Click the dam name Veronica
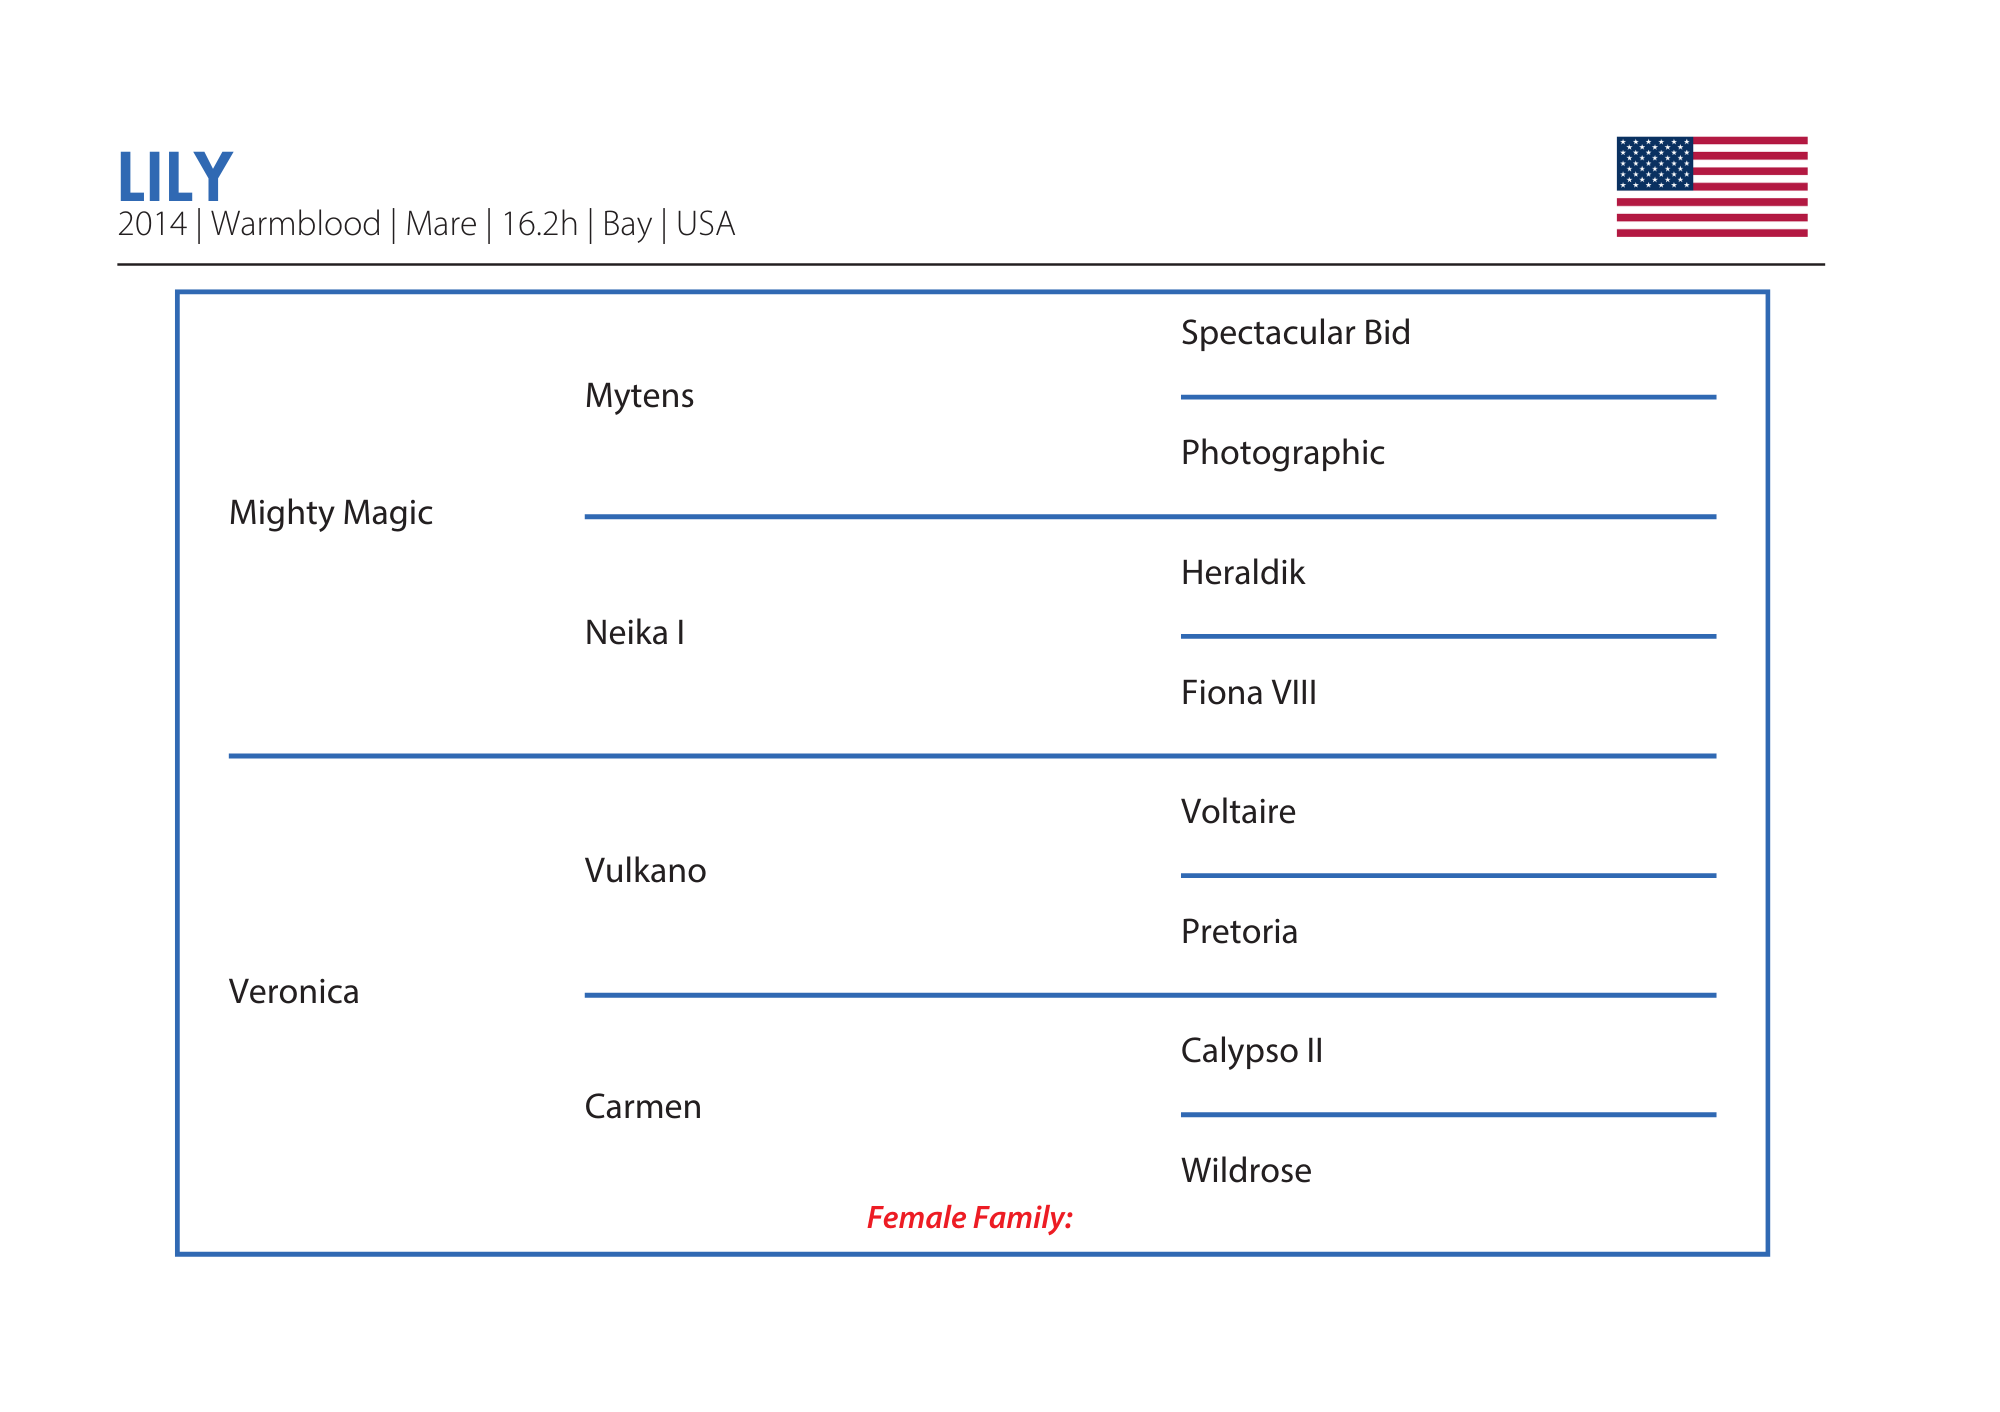 click(x=293, y=992)
